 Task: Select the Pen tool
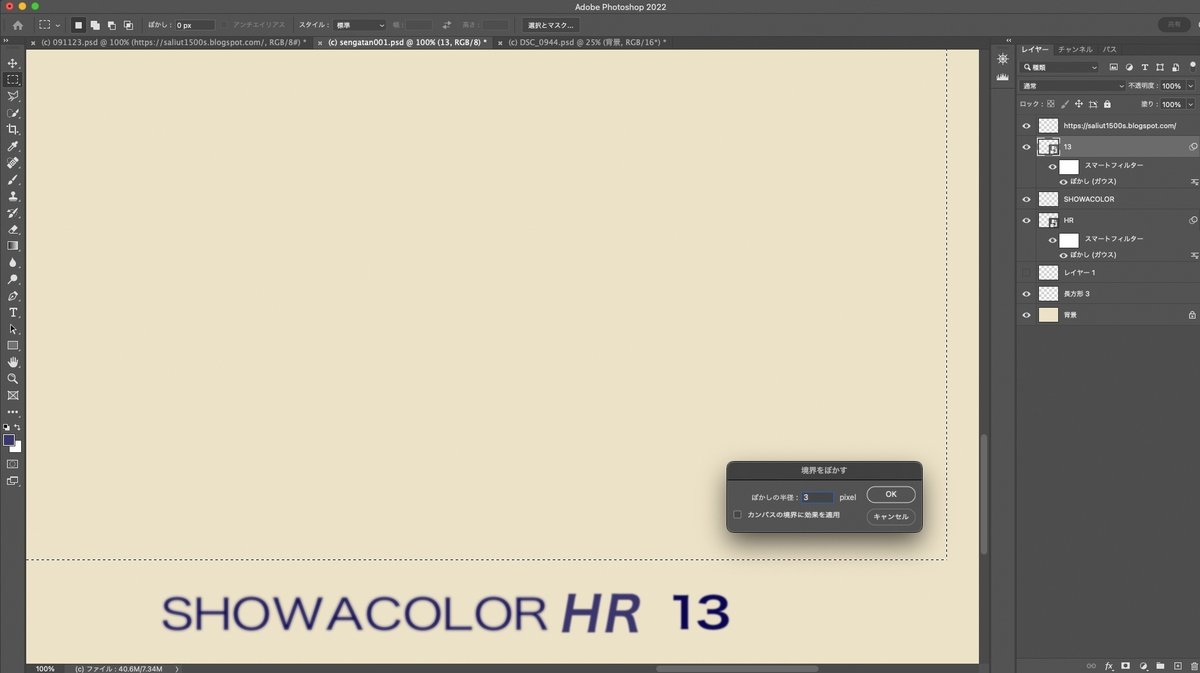click(x=13, y=296)
